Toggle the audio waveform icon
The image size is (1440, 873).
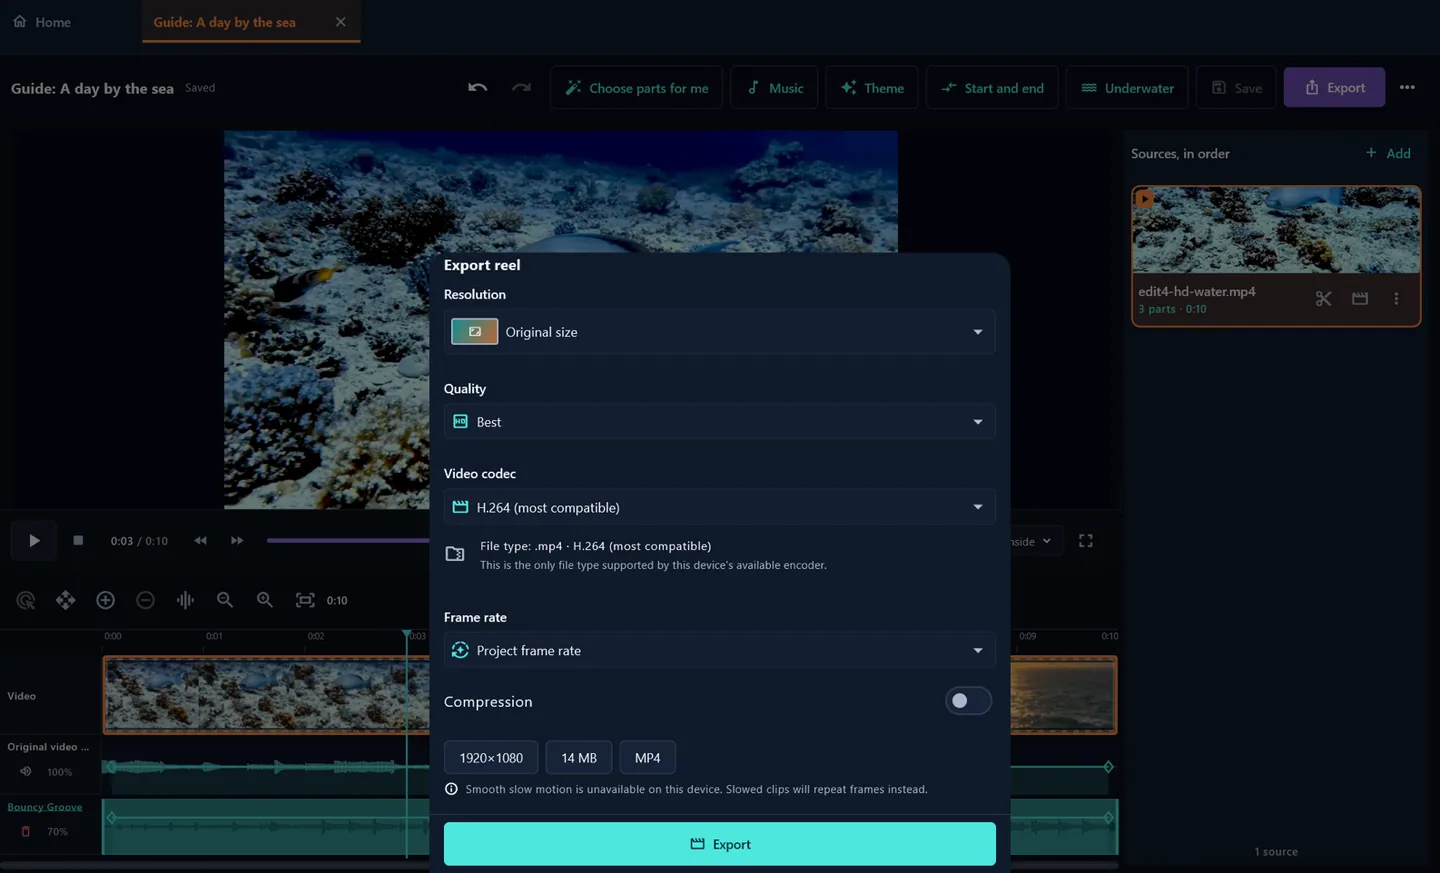point(185,600)
